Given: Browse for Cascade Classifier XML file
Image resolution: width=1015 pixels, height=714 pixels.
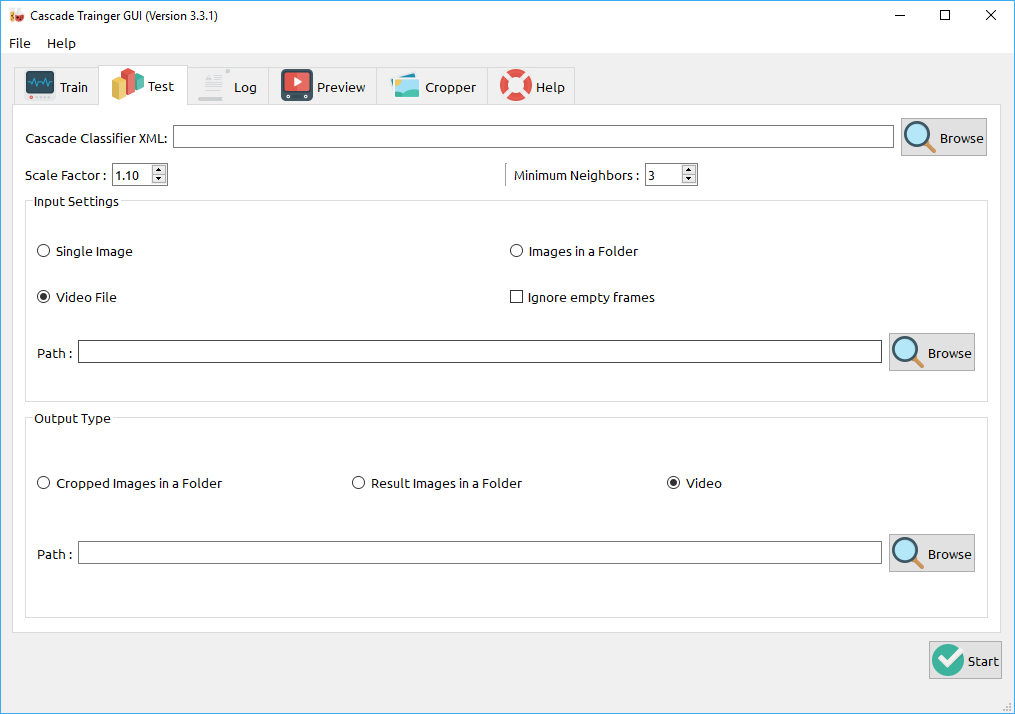Looking at the screenshot, I should tap(943, 137).
